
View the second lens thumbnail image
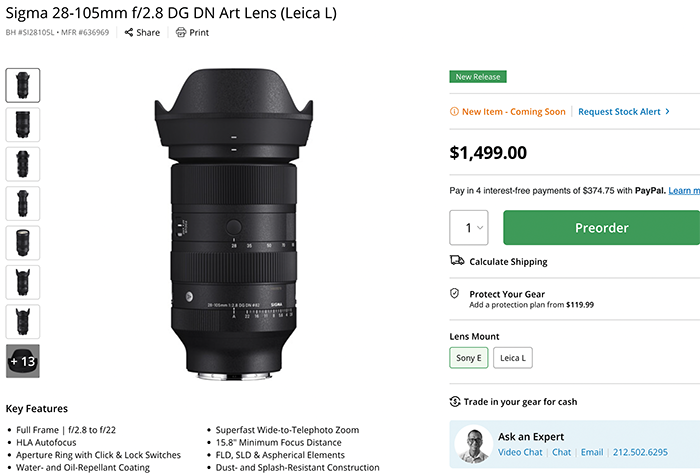[x=23, y=124]
